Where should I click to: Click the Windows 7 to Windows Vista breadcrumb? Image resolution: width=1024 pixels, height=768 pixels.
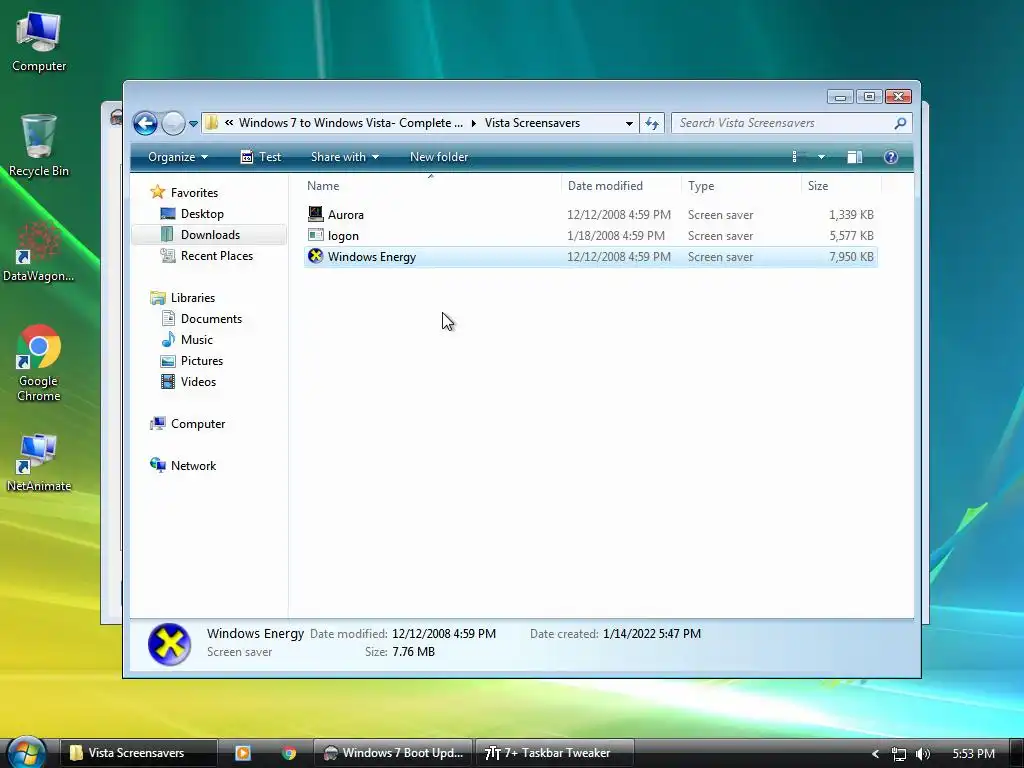coord(351,123)
